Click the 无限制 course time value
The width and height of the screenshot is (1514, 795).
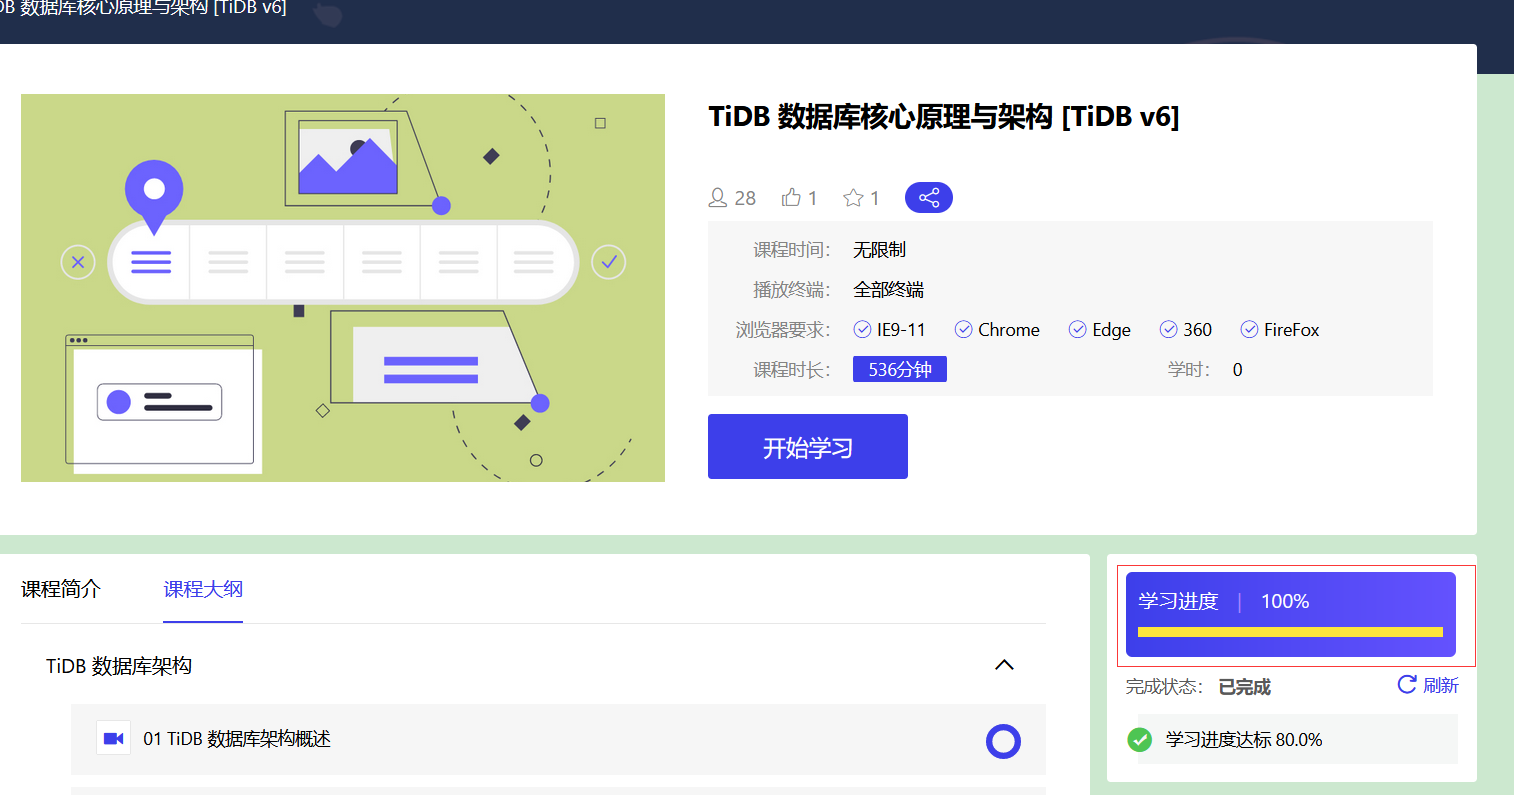(x=879, y=250)
